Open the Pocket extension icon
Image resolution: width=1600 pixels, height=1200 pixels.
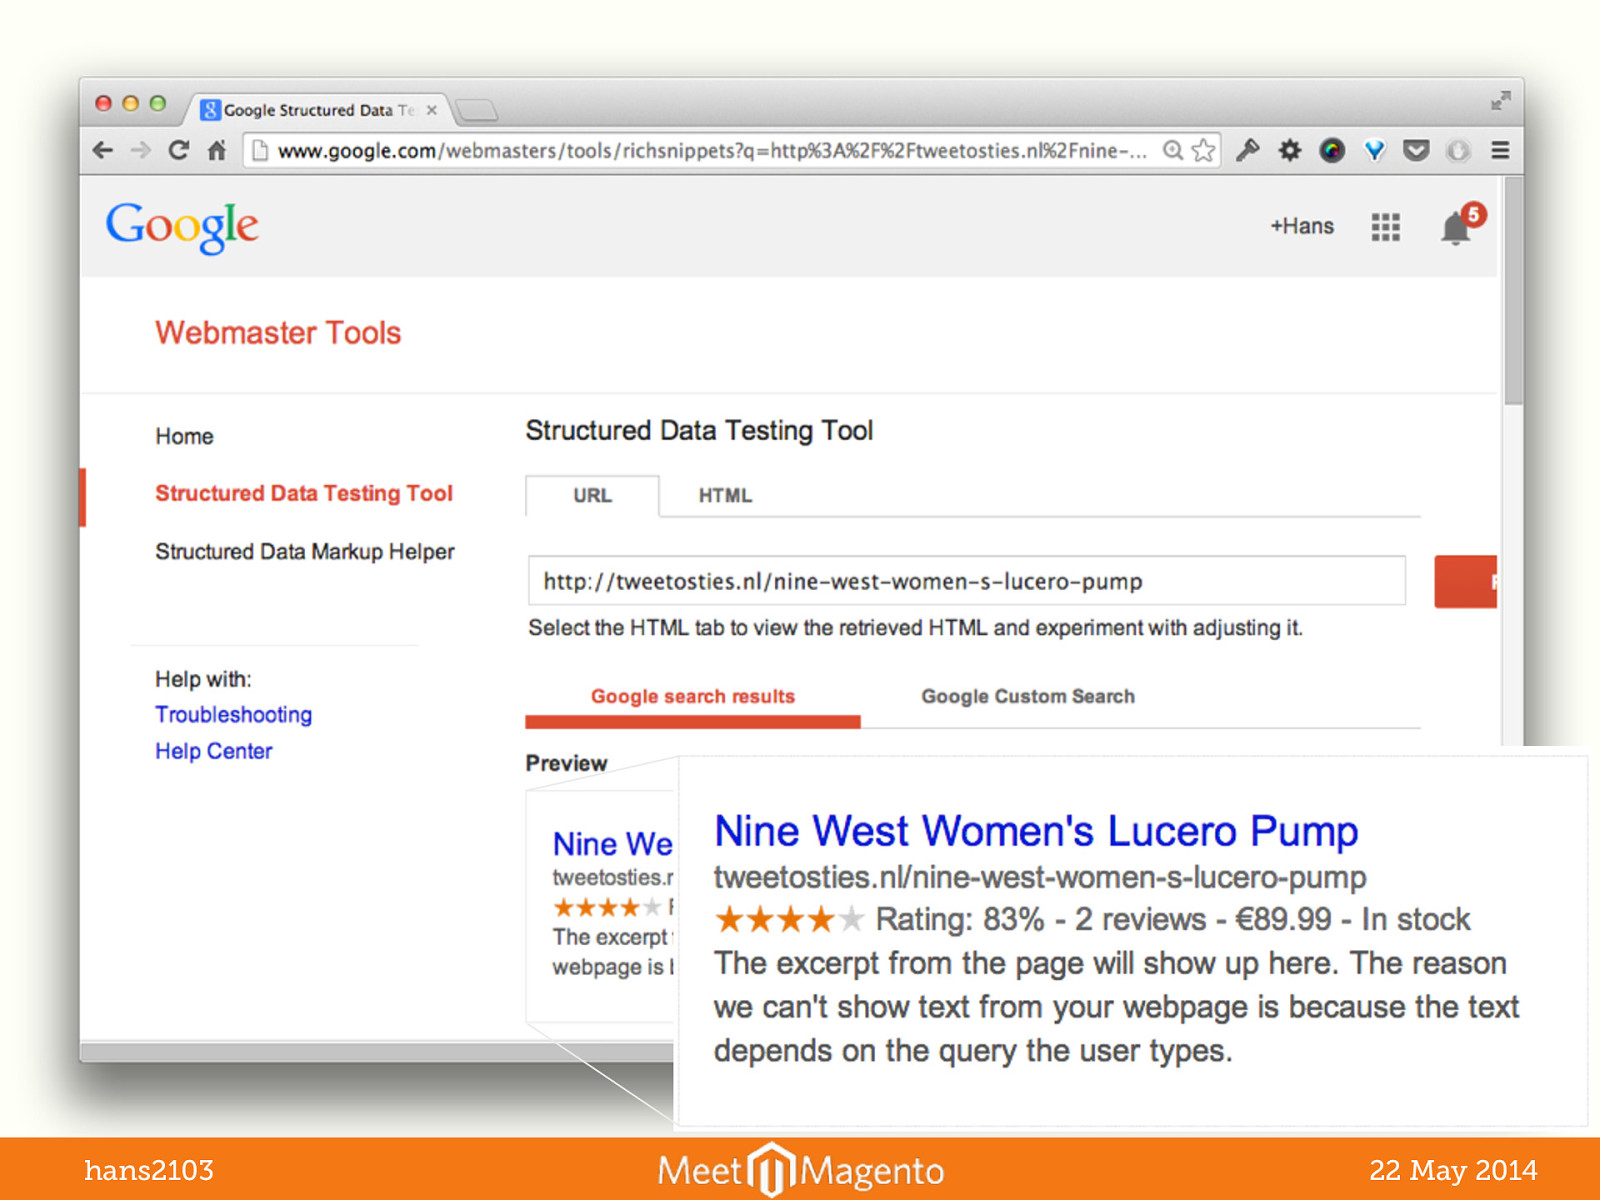[1416, 150]
